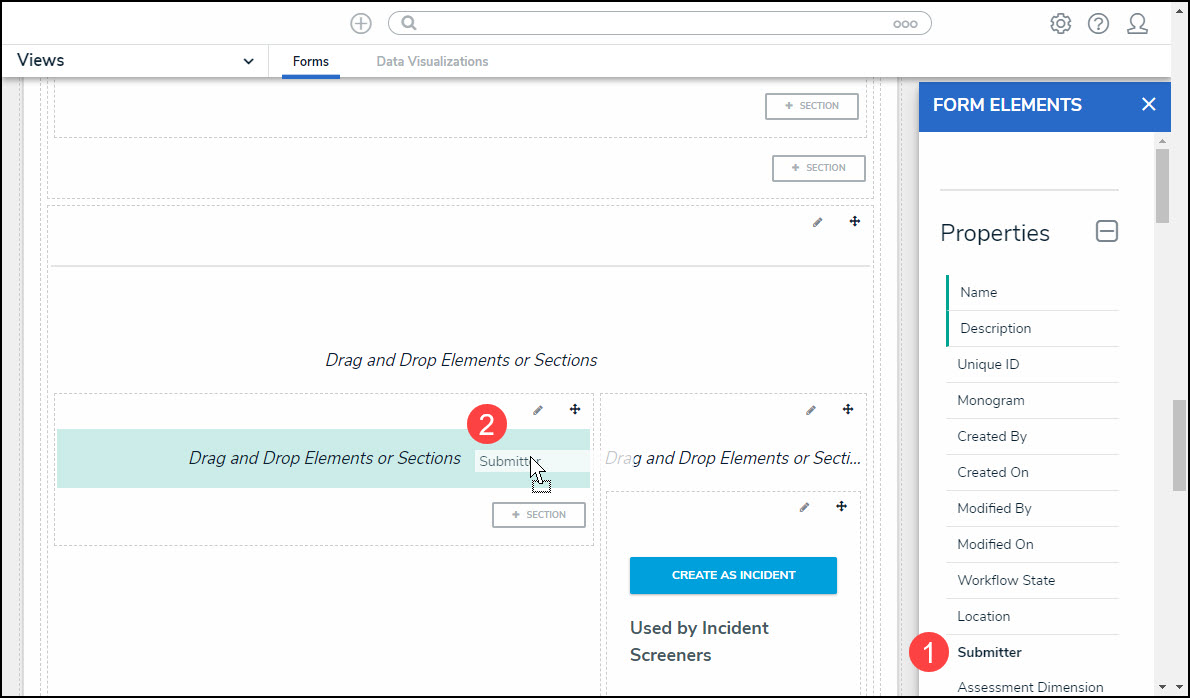
Task: Click the three-dot options in search bar
Action: (905, 24)
